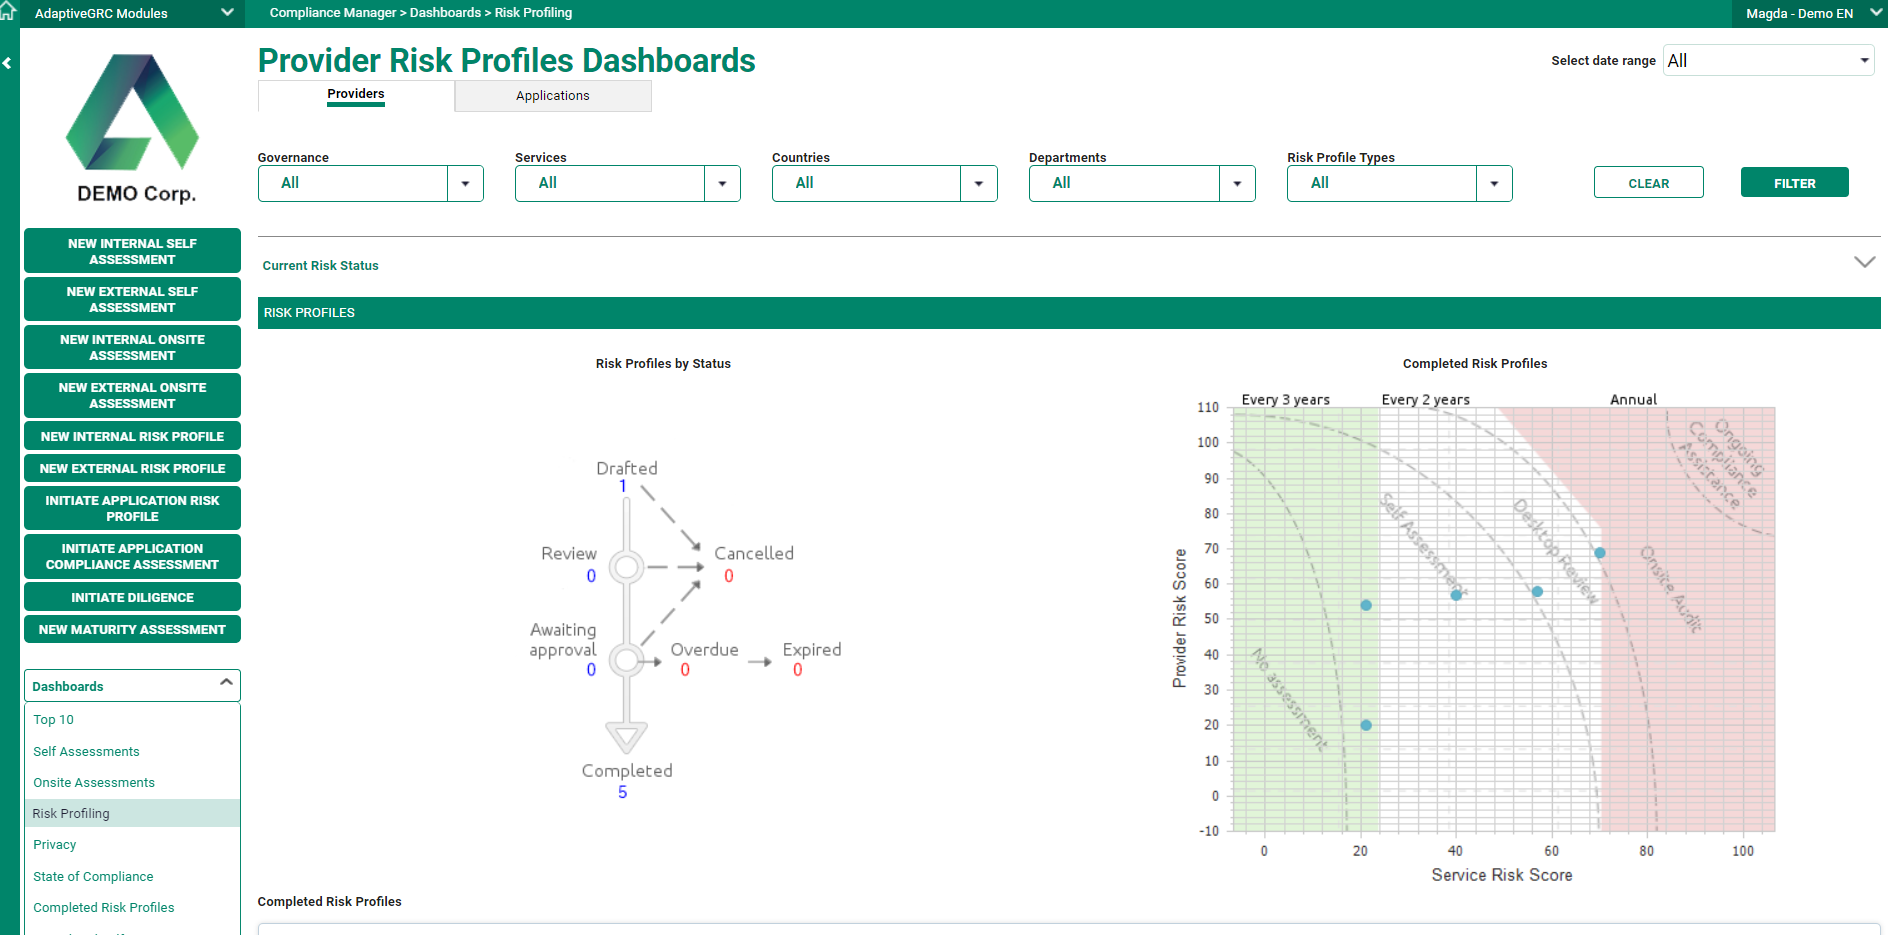Open the Risk Profile Types dropdown

(x=1494, y=183)
